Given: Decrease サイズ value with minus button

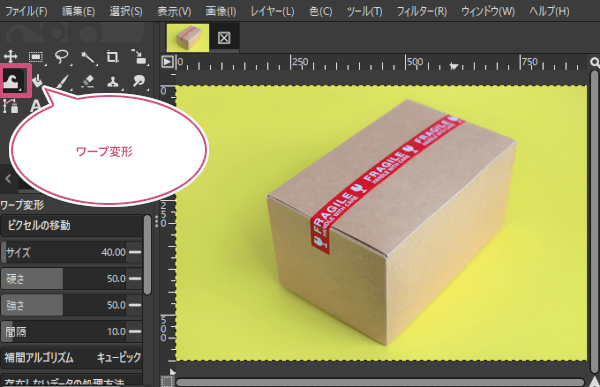Looking at the screenshot, I should point(135,252).
